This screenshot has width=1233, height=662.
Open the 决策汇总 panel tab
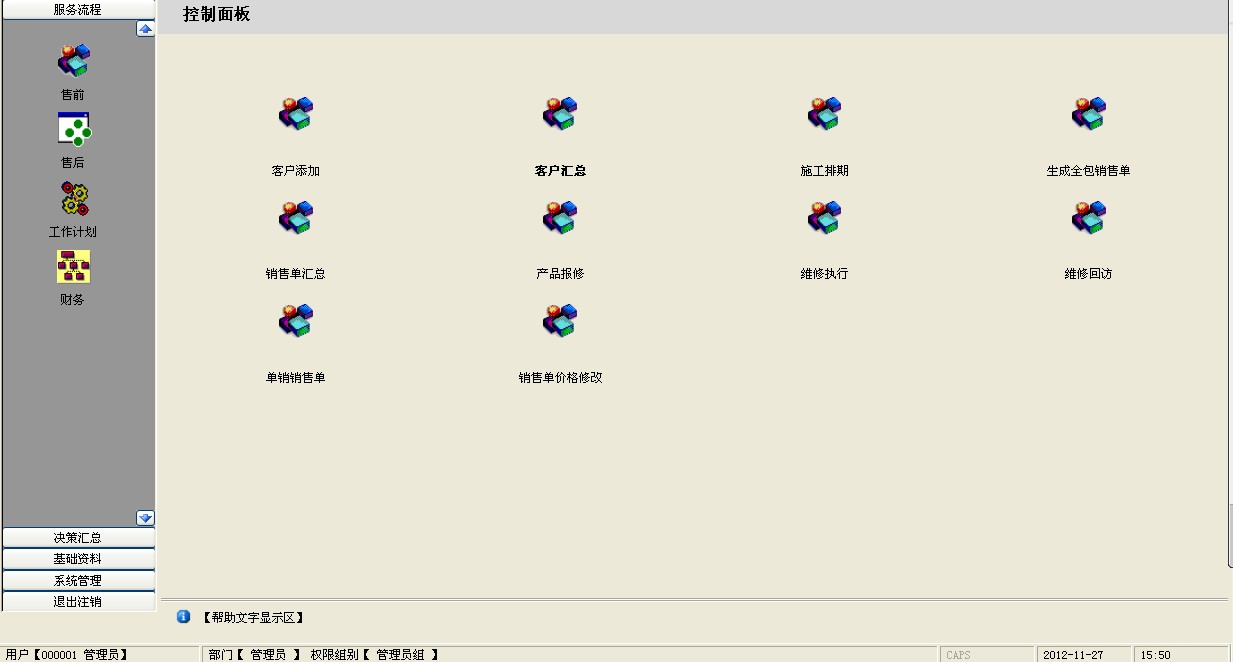pyautogui.click(x=78, y=538)
